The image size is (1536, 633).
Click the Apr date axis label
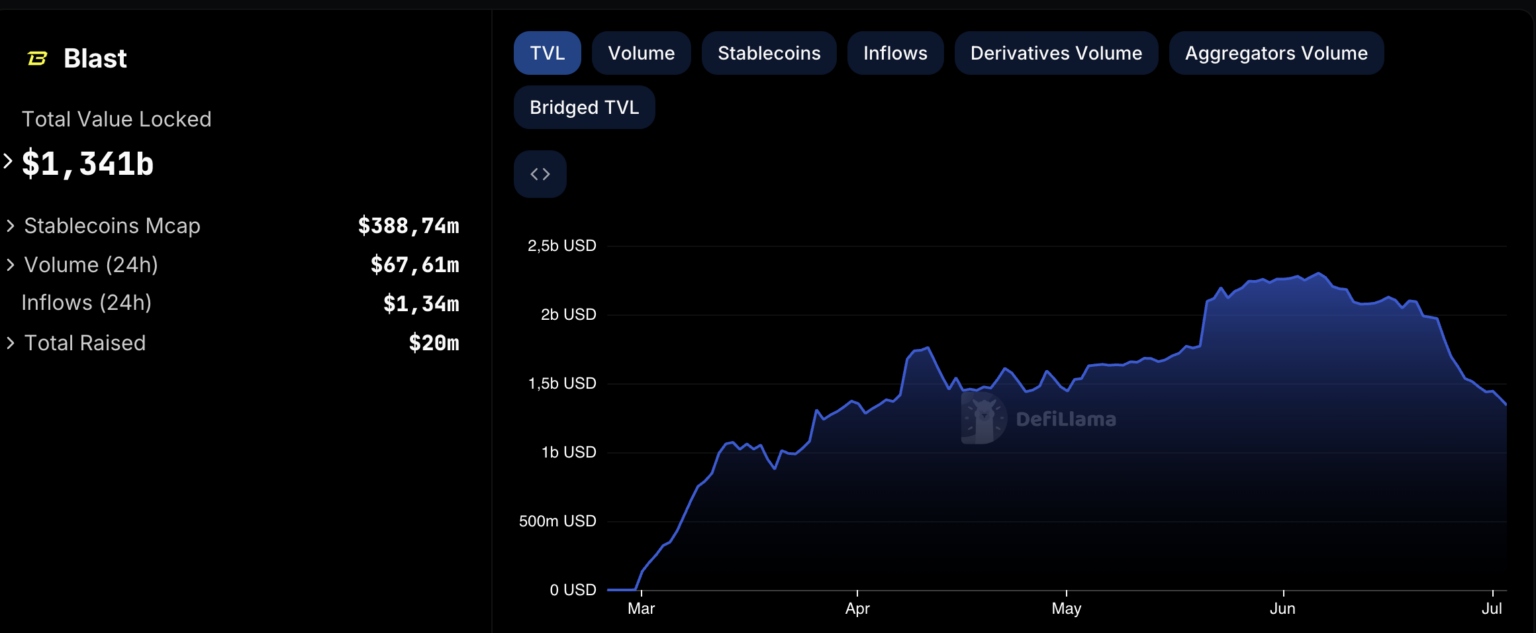click(x=857, y=608)
